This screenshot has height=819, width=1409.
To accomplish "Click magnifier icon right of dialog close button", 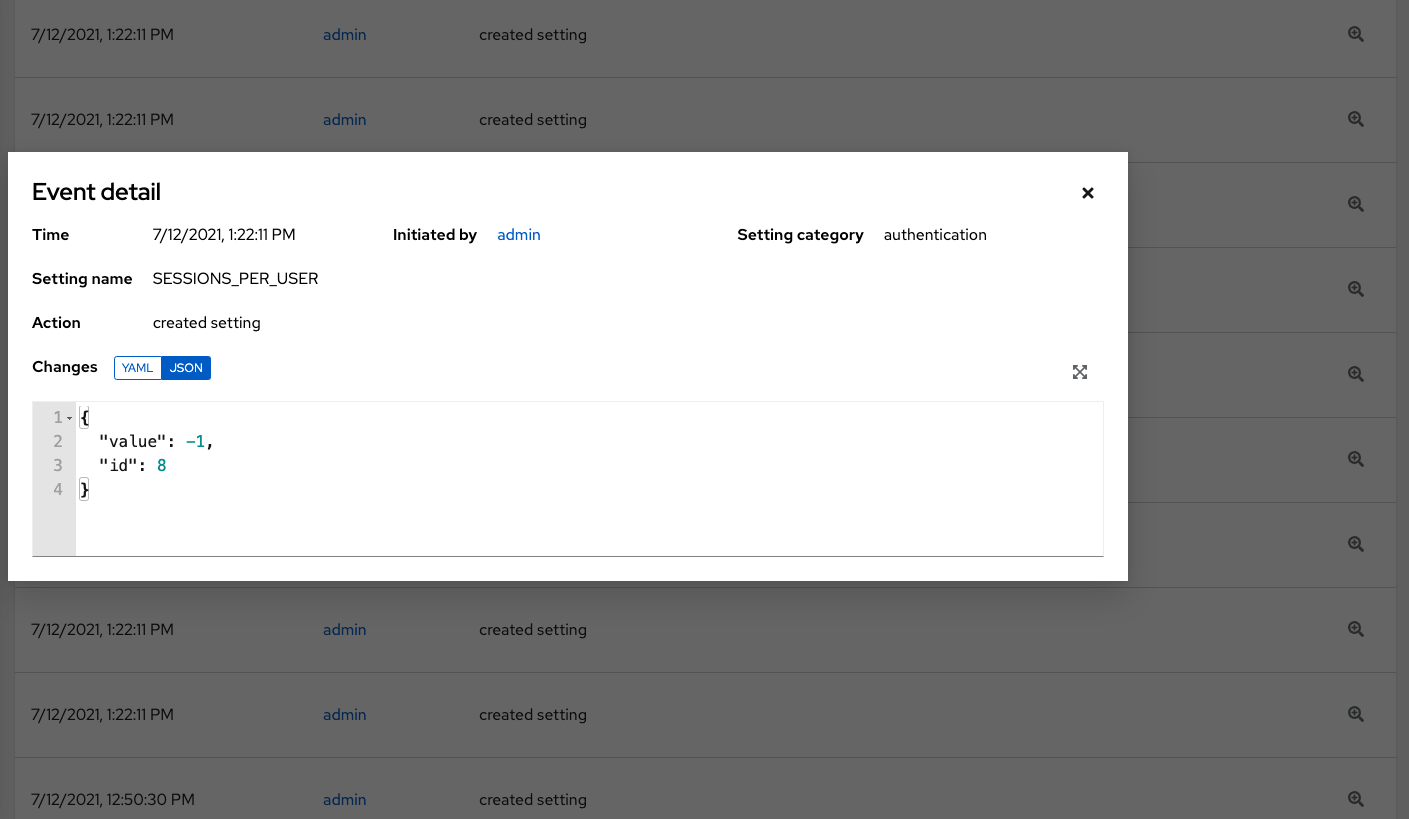I will 1356,204.
